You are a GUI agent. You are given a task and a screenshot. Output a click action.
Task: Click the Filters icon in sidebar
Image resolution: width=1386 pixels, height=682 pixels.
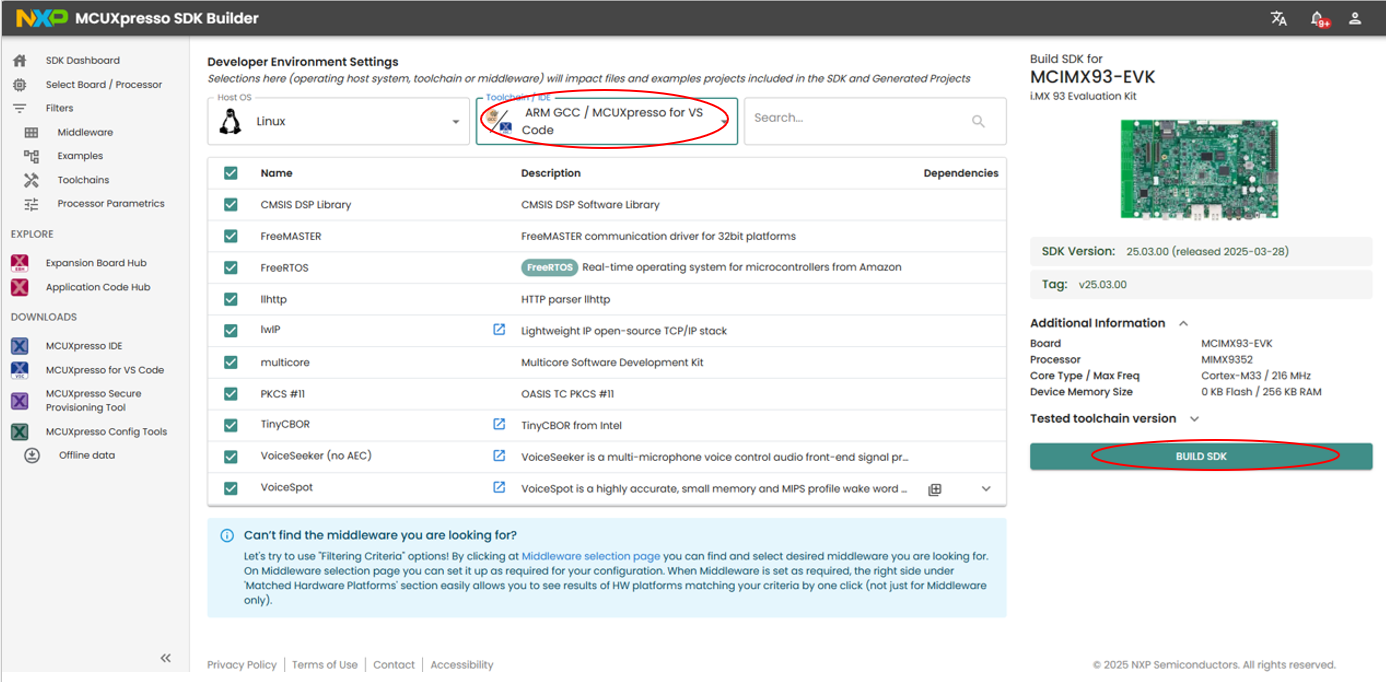[x=19, y=108]
